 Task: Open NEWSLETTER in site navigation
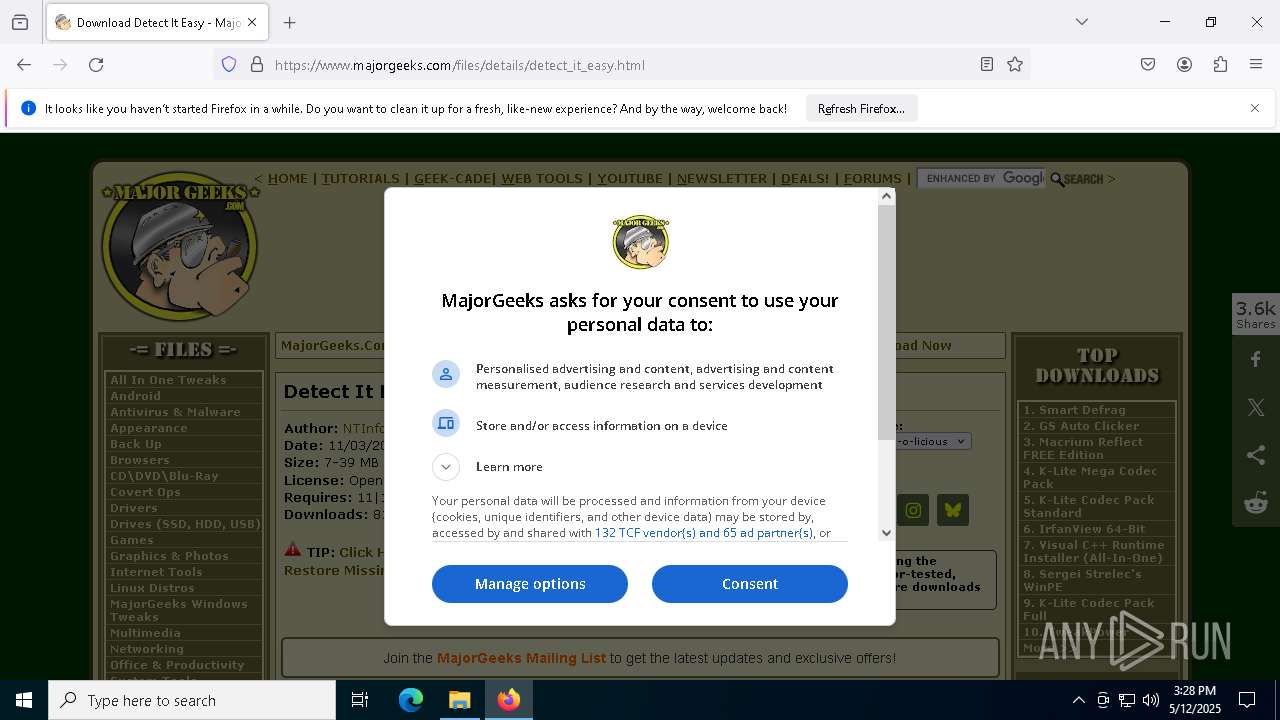click(722, 179)
